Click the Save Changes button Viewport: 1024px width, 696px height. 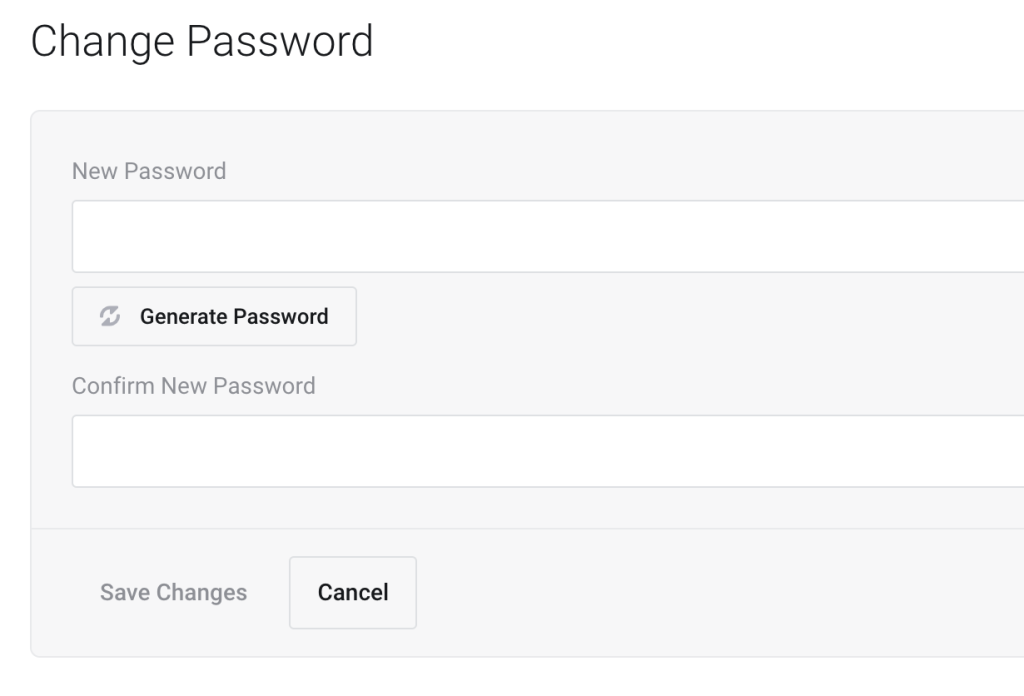click(x=173, y=592)
